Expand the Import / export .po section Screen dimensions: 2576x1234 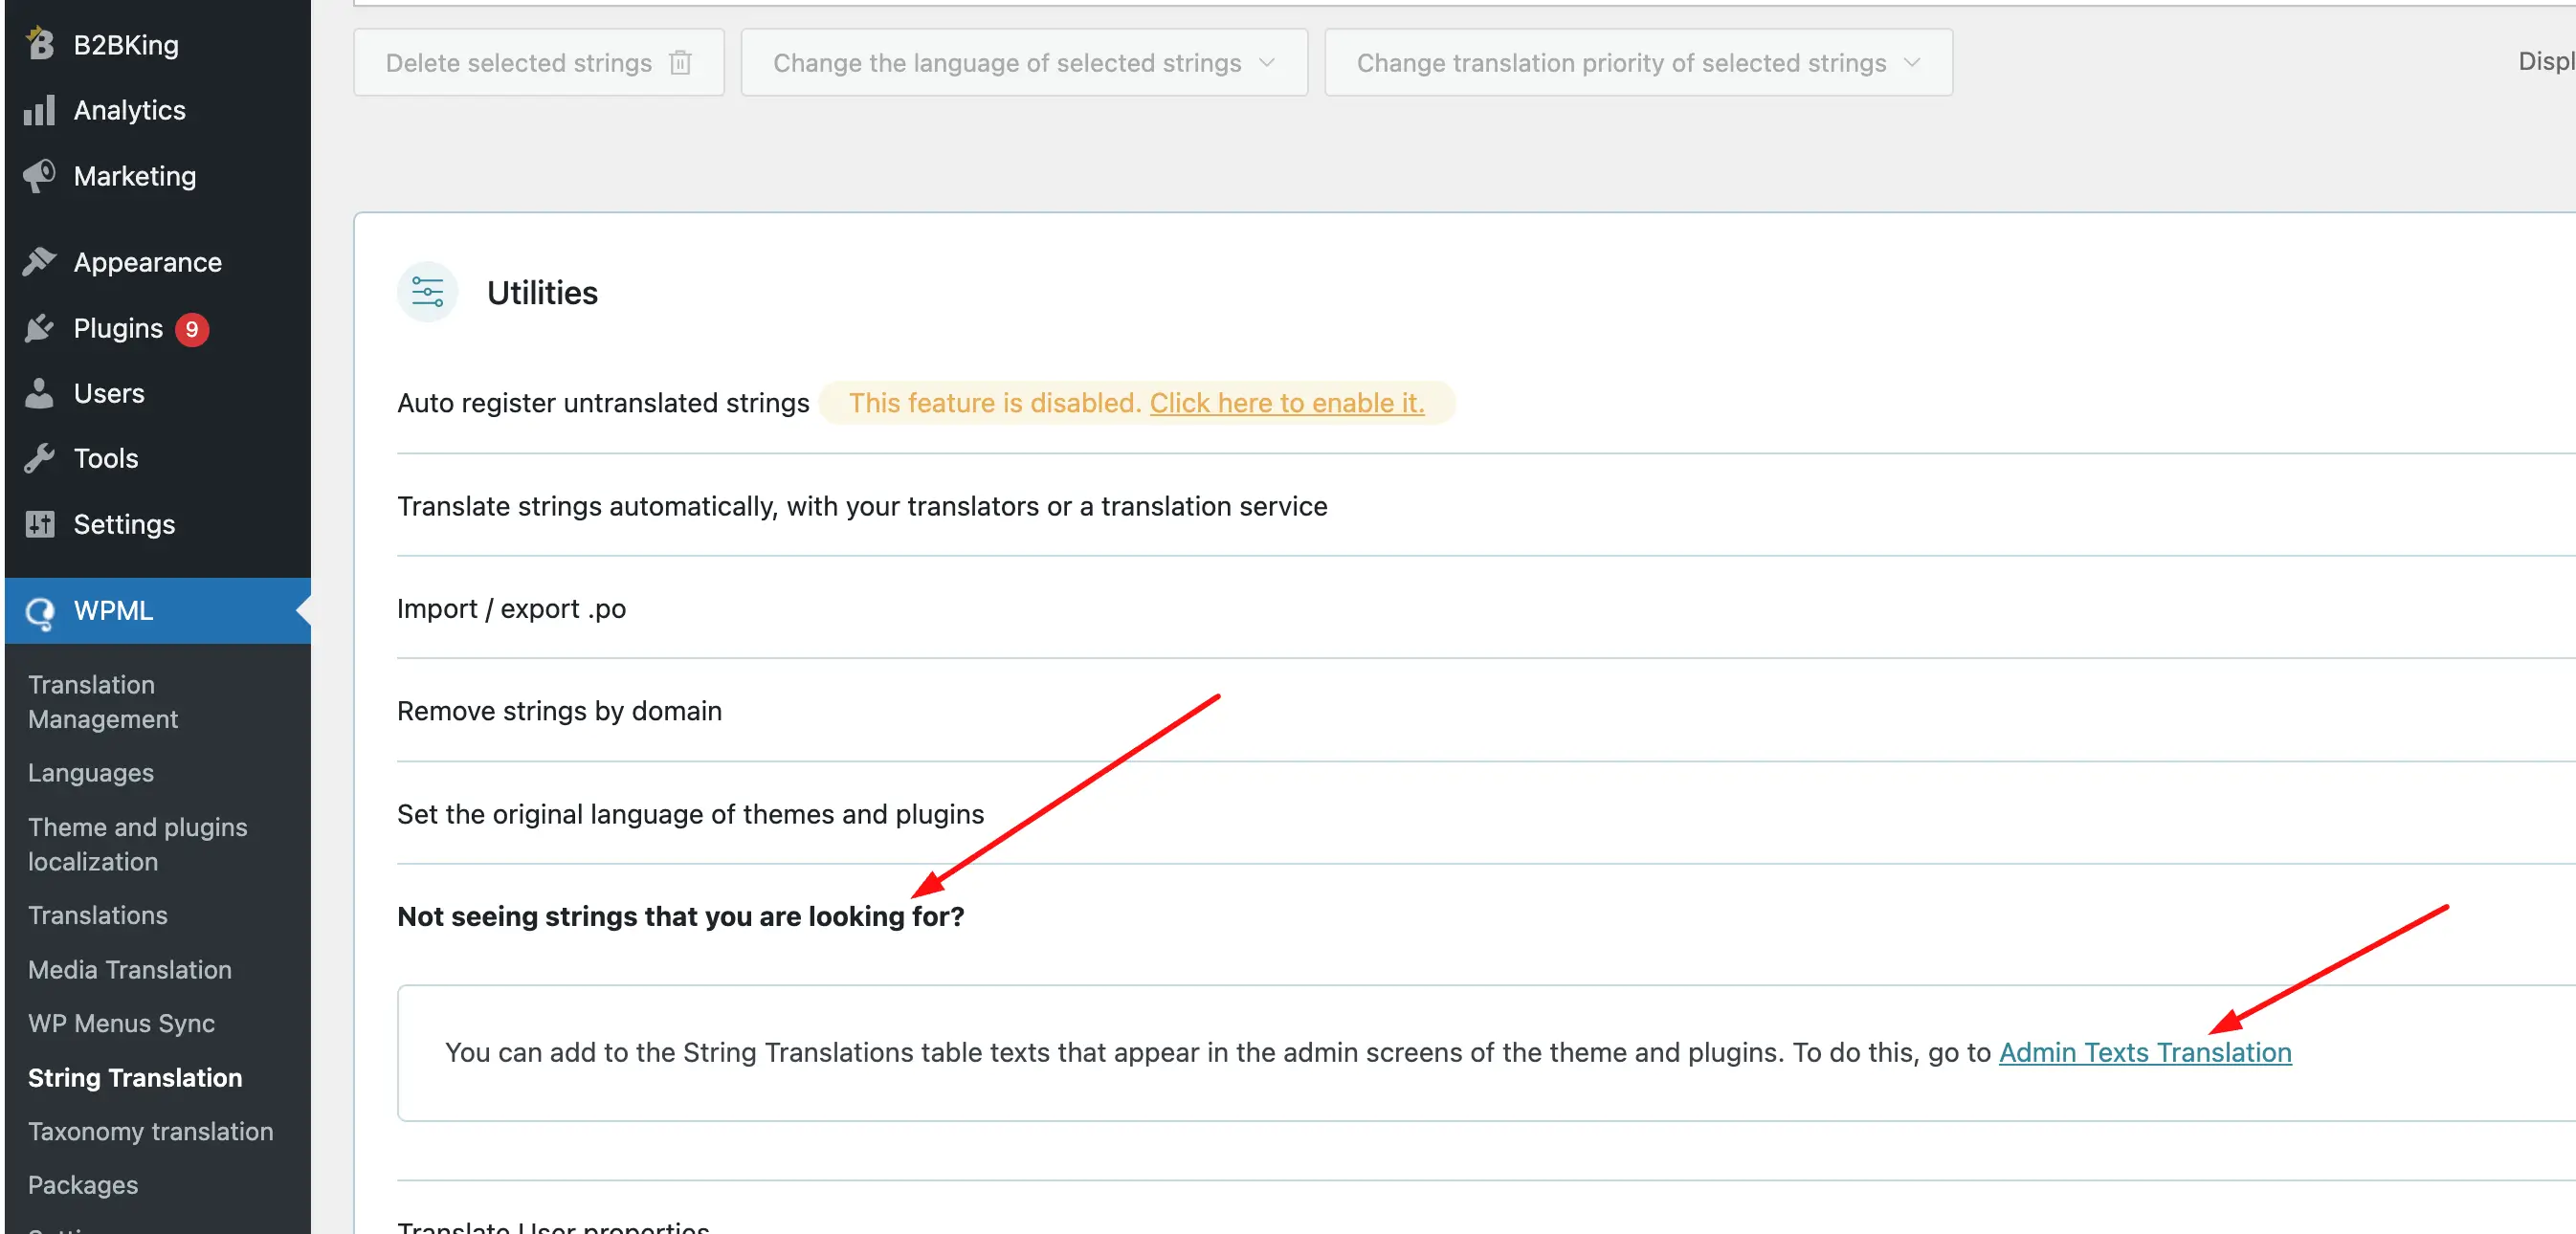coord(511,608)
